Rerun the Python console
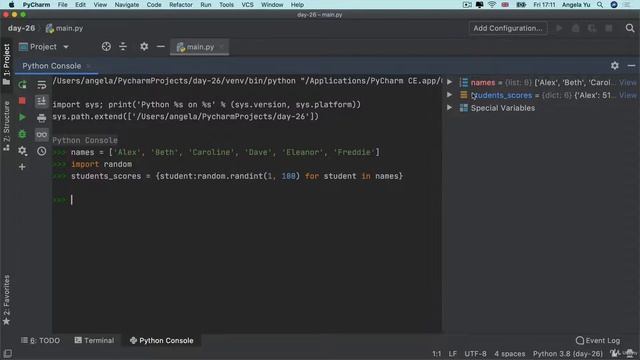This screenshot has width=640, height=360. [22, 84]
